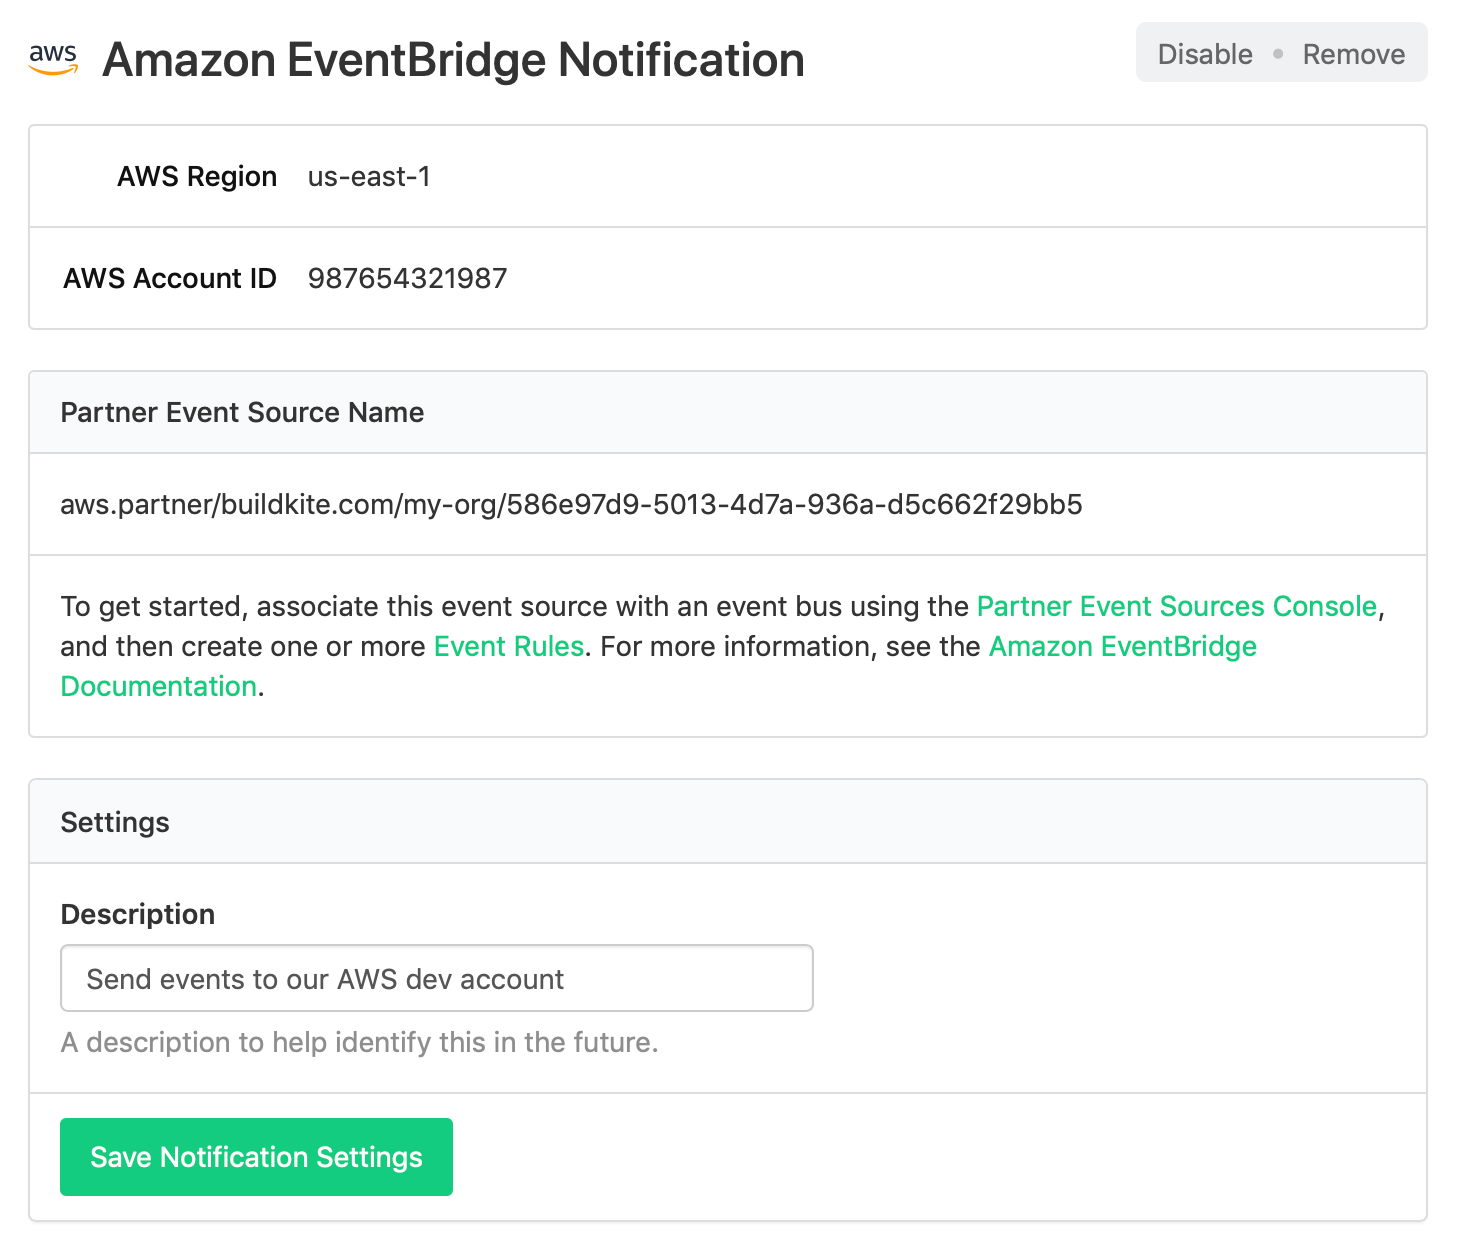This screenshot has height=1254, width=1458.
Task: Click the us-east-1 region value
Action: click(369, 176)
